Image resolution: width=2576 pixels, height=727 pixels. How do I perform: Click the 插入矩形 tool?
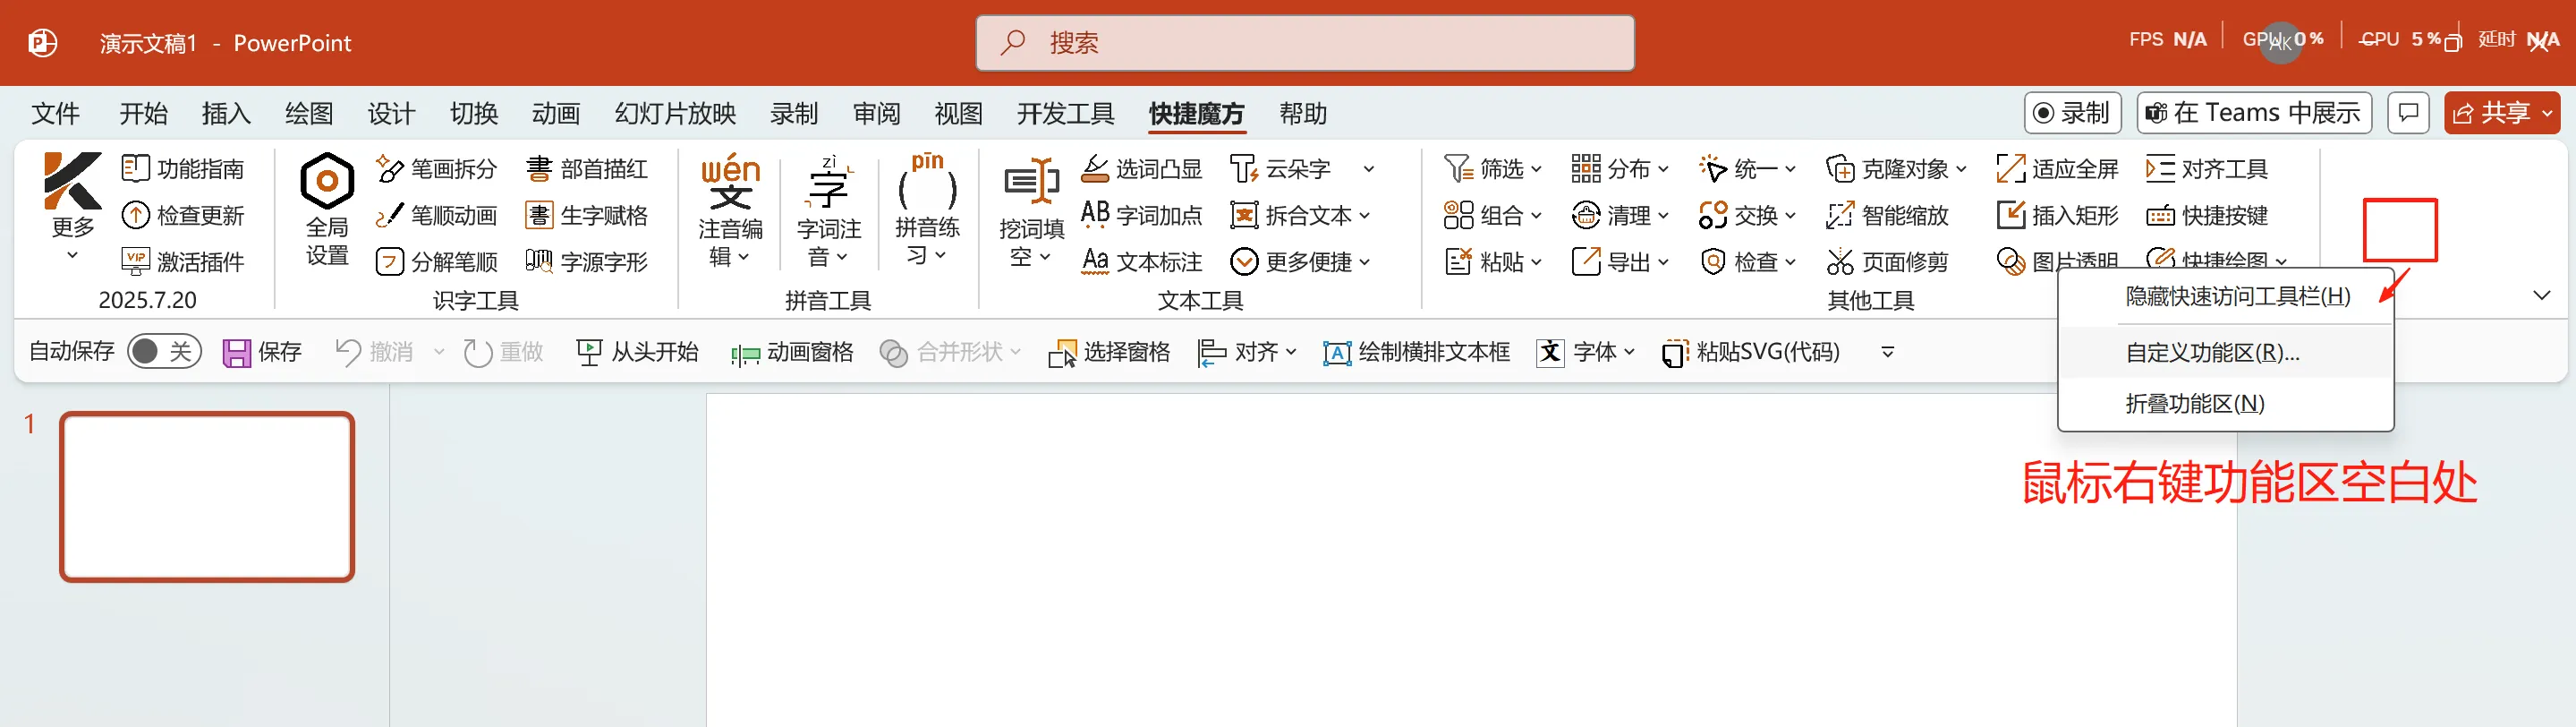pos(2057,215)
